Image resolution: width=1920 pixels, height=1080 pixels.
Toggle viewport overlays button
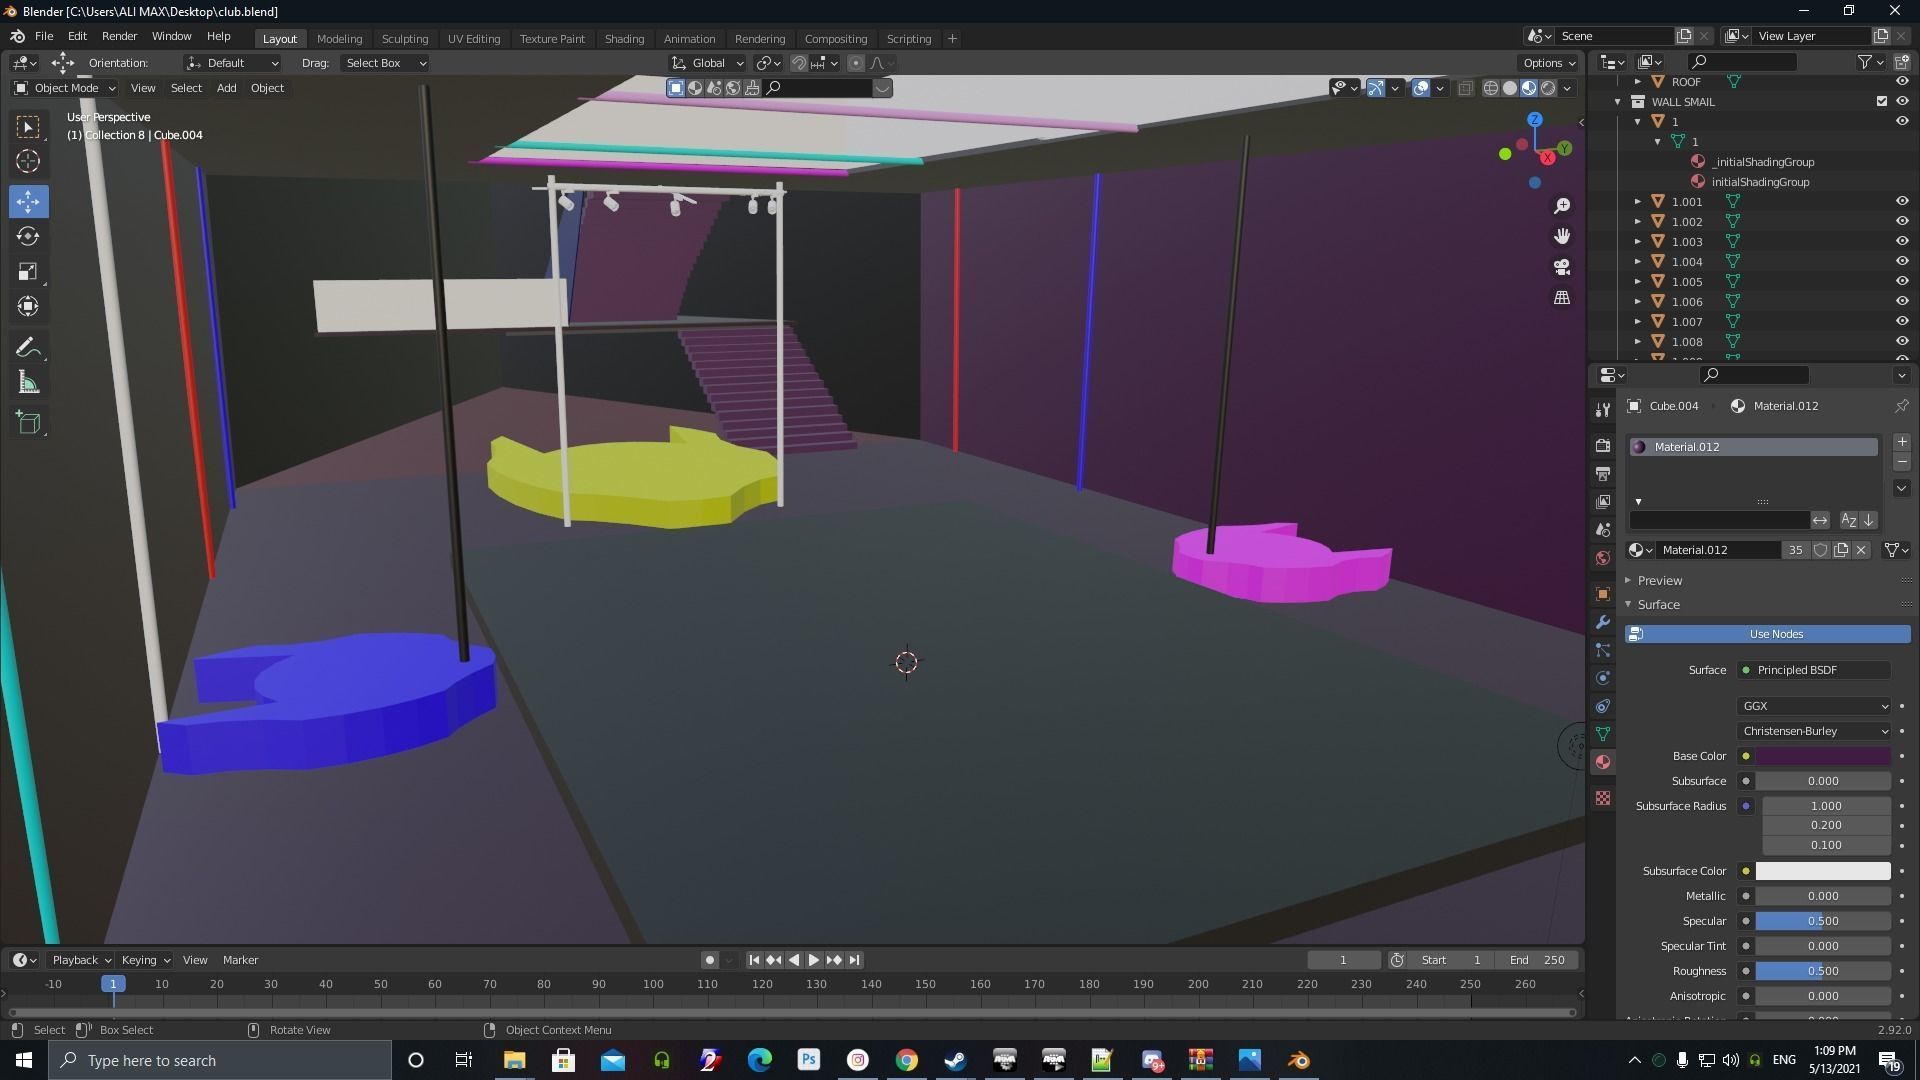(x=1421, y=88)
